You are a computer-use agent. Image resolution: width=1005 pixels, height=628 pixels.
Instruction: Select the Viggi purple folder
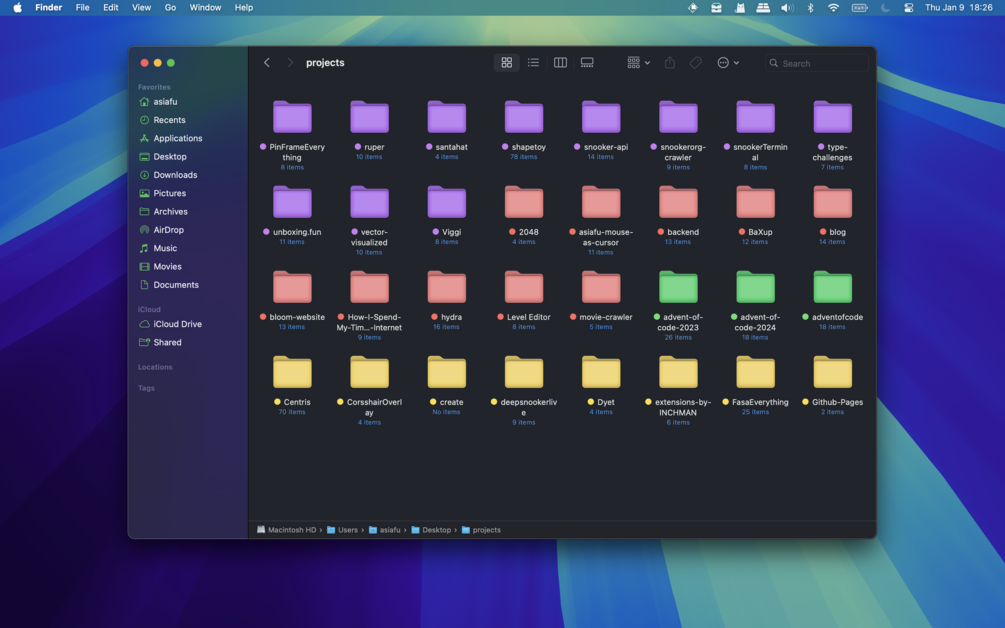coord(446,202)
